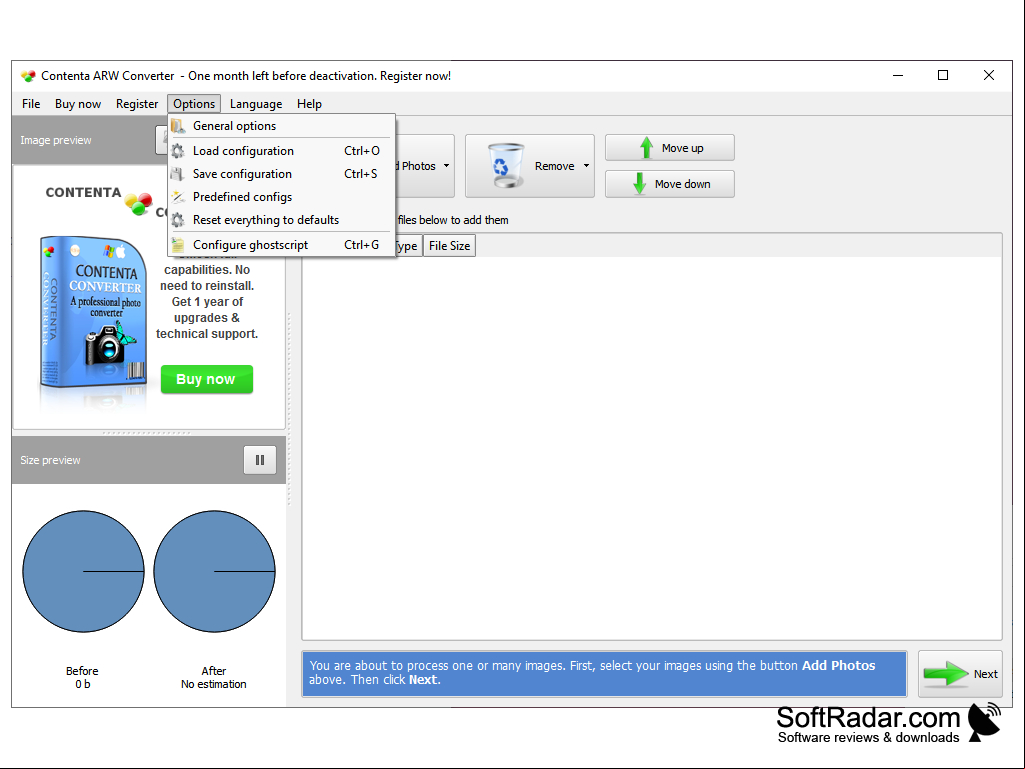Click the blue instruction message box
Viewport: 1025px width, 769px height.
click(604, 673)
